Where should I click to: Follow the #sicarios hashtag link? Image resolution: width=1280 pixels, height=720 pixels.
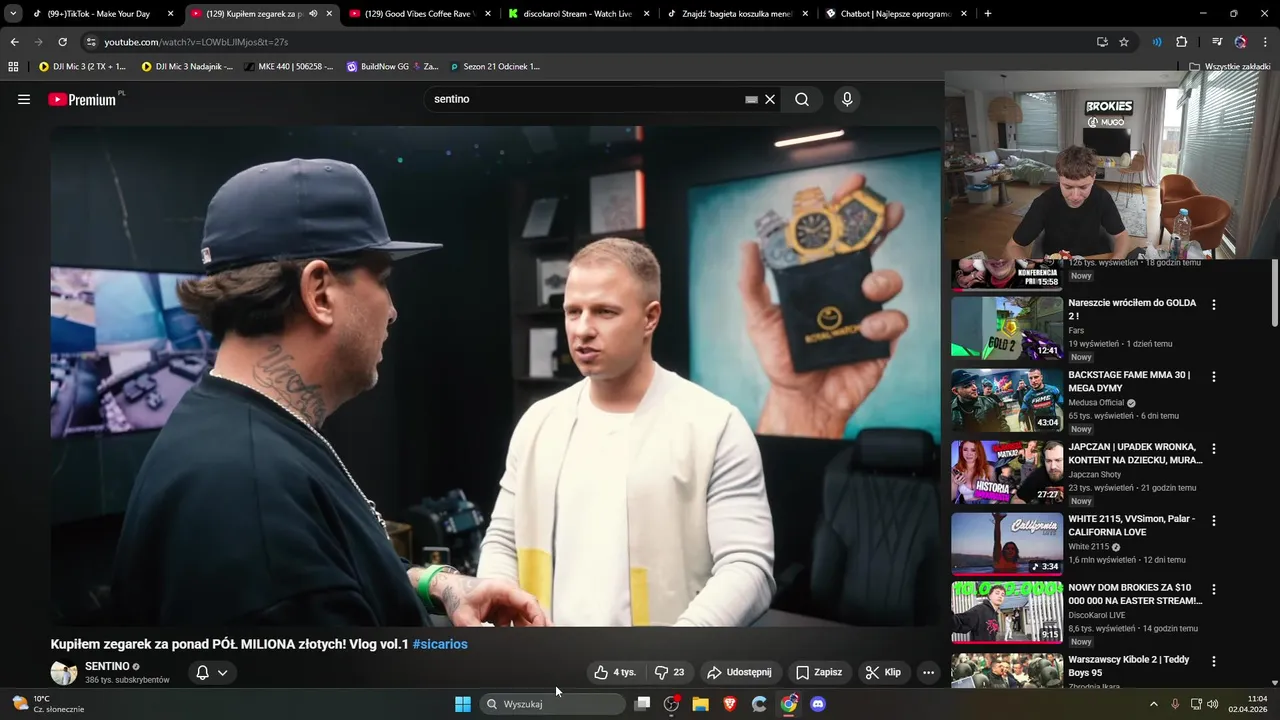[440, 644]
